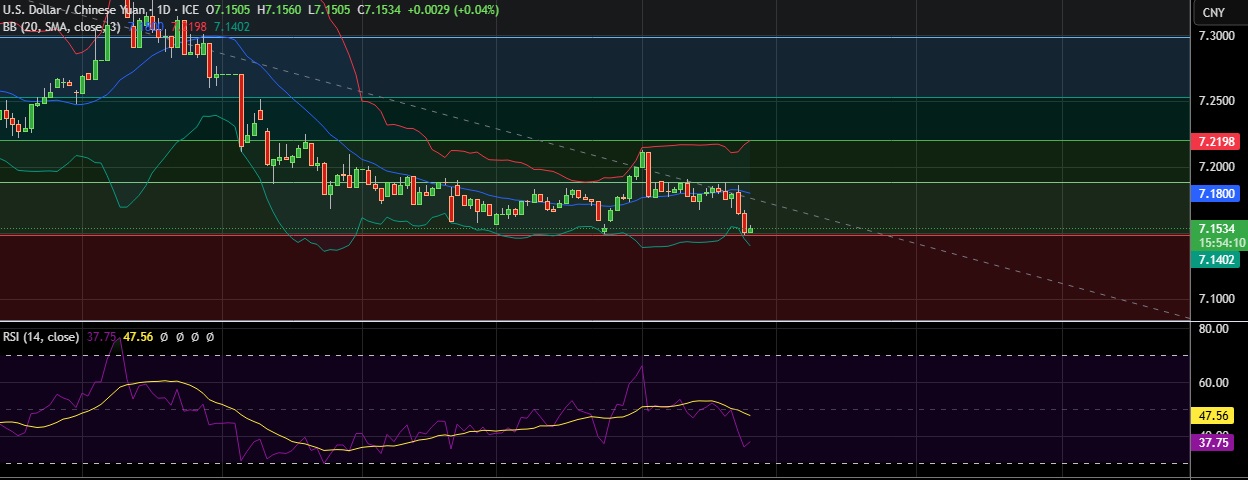Click the 60.00 RSI scale value
Viewport: 1248px width, 480px height.
[x=1215, y=383]
